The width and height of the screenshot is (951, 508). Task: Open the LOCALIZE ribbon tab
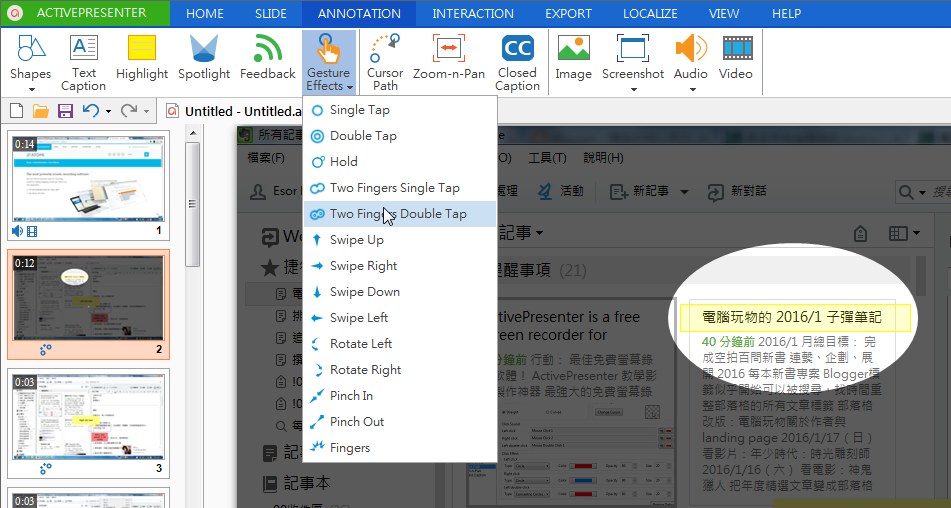650,13
